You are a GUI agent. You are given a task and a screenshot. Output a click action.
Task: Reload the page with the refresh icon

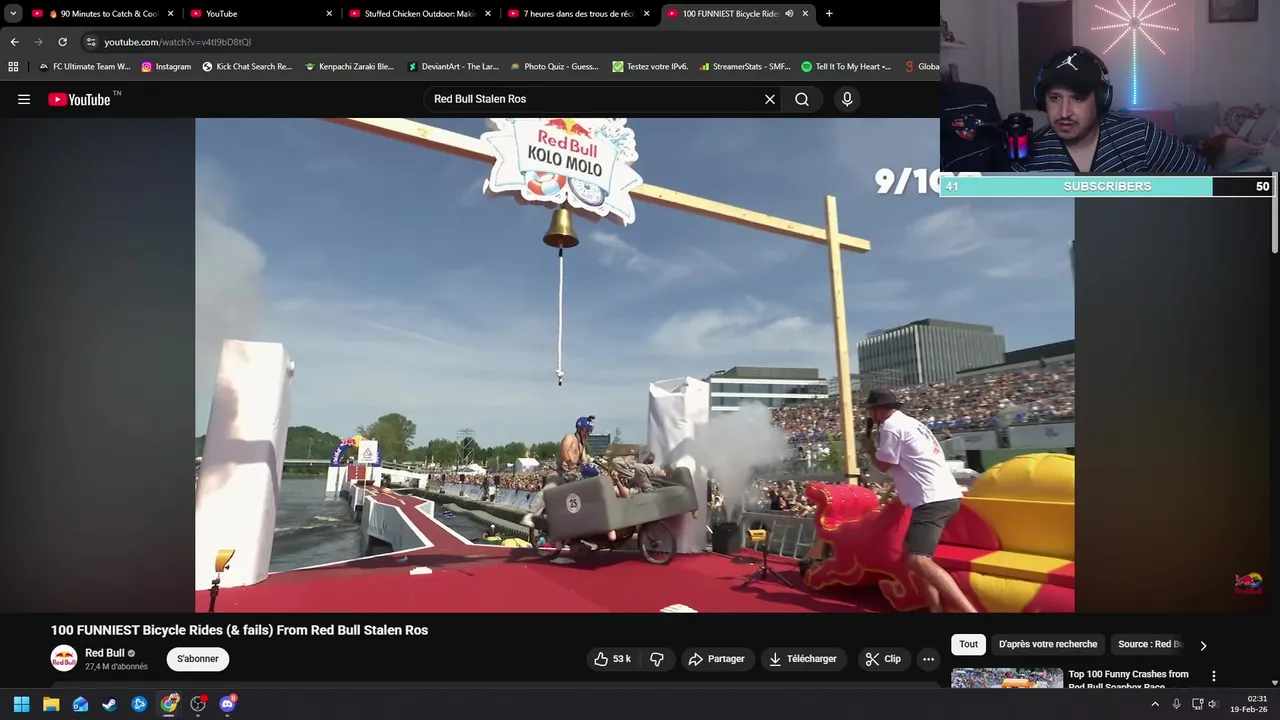62,42
